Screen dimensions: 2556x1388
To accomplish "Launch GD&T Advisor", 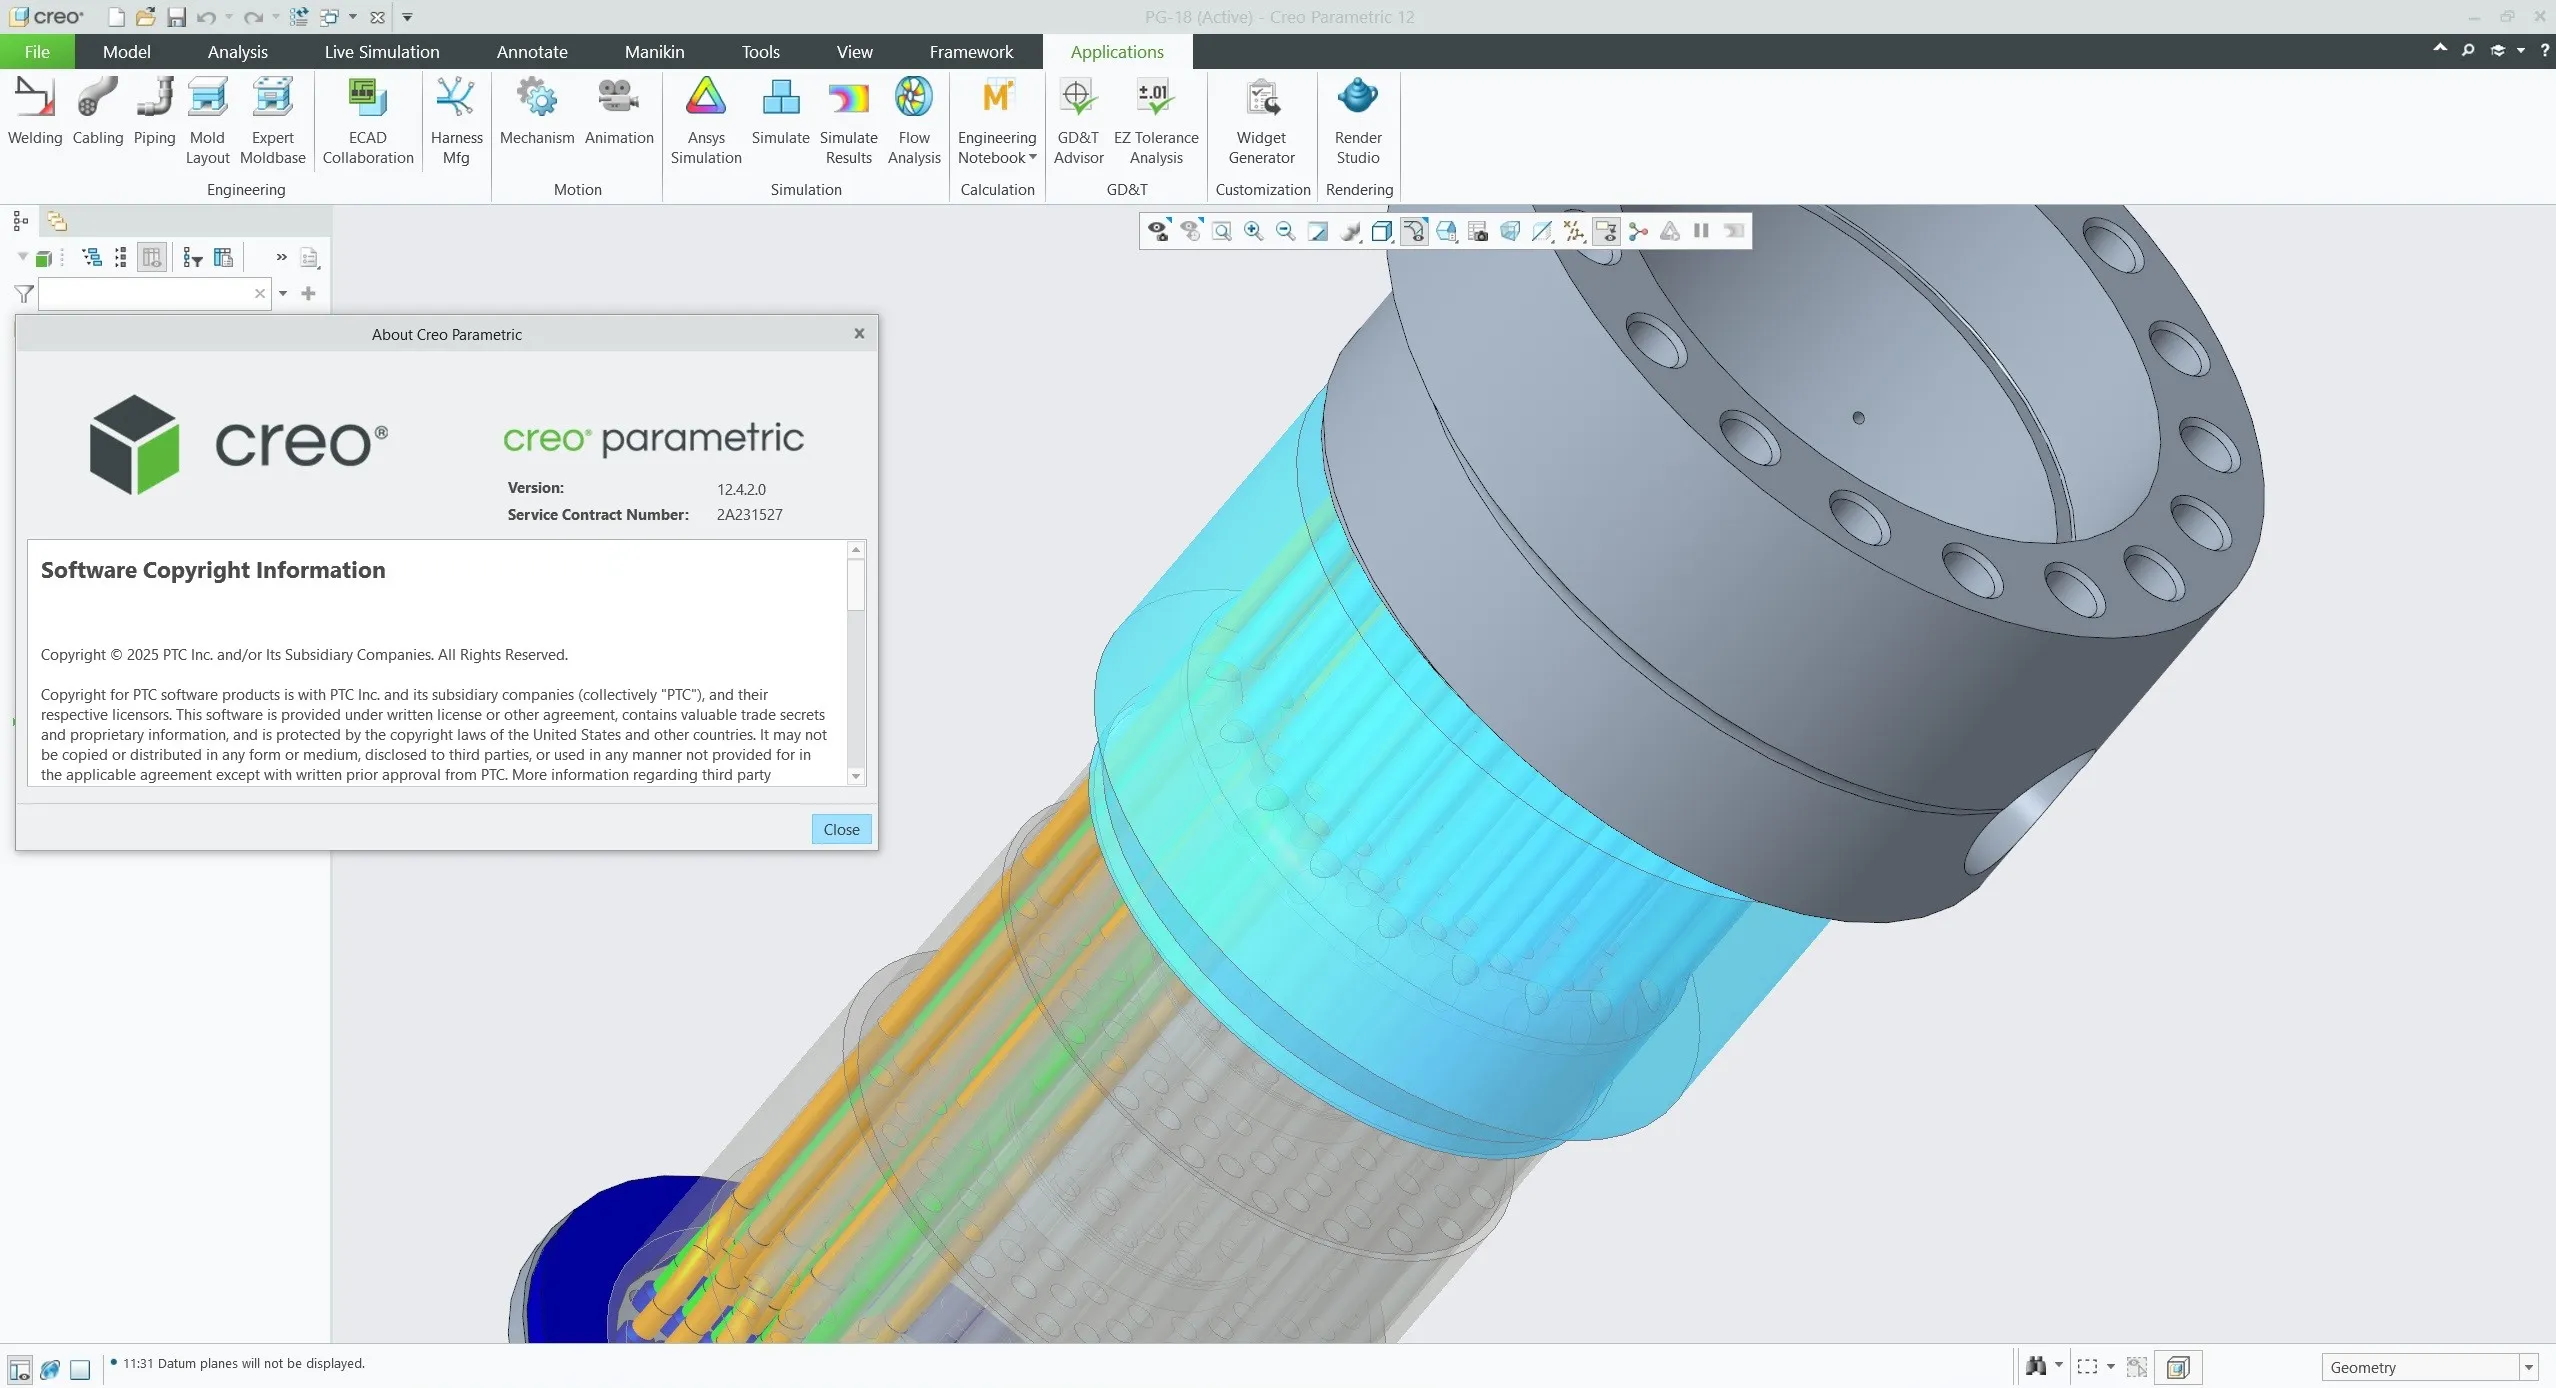I will click(x=1076, y=120).
